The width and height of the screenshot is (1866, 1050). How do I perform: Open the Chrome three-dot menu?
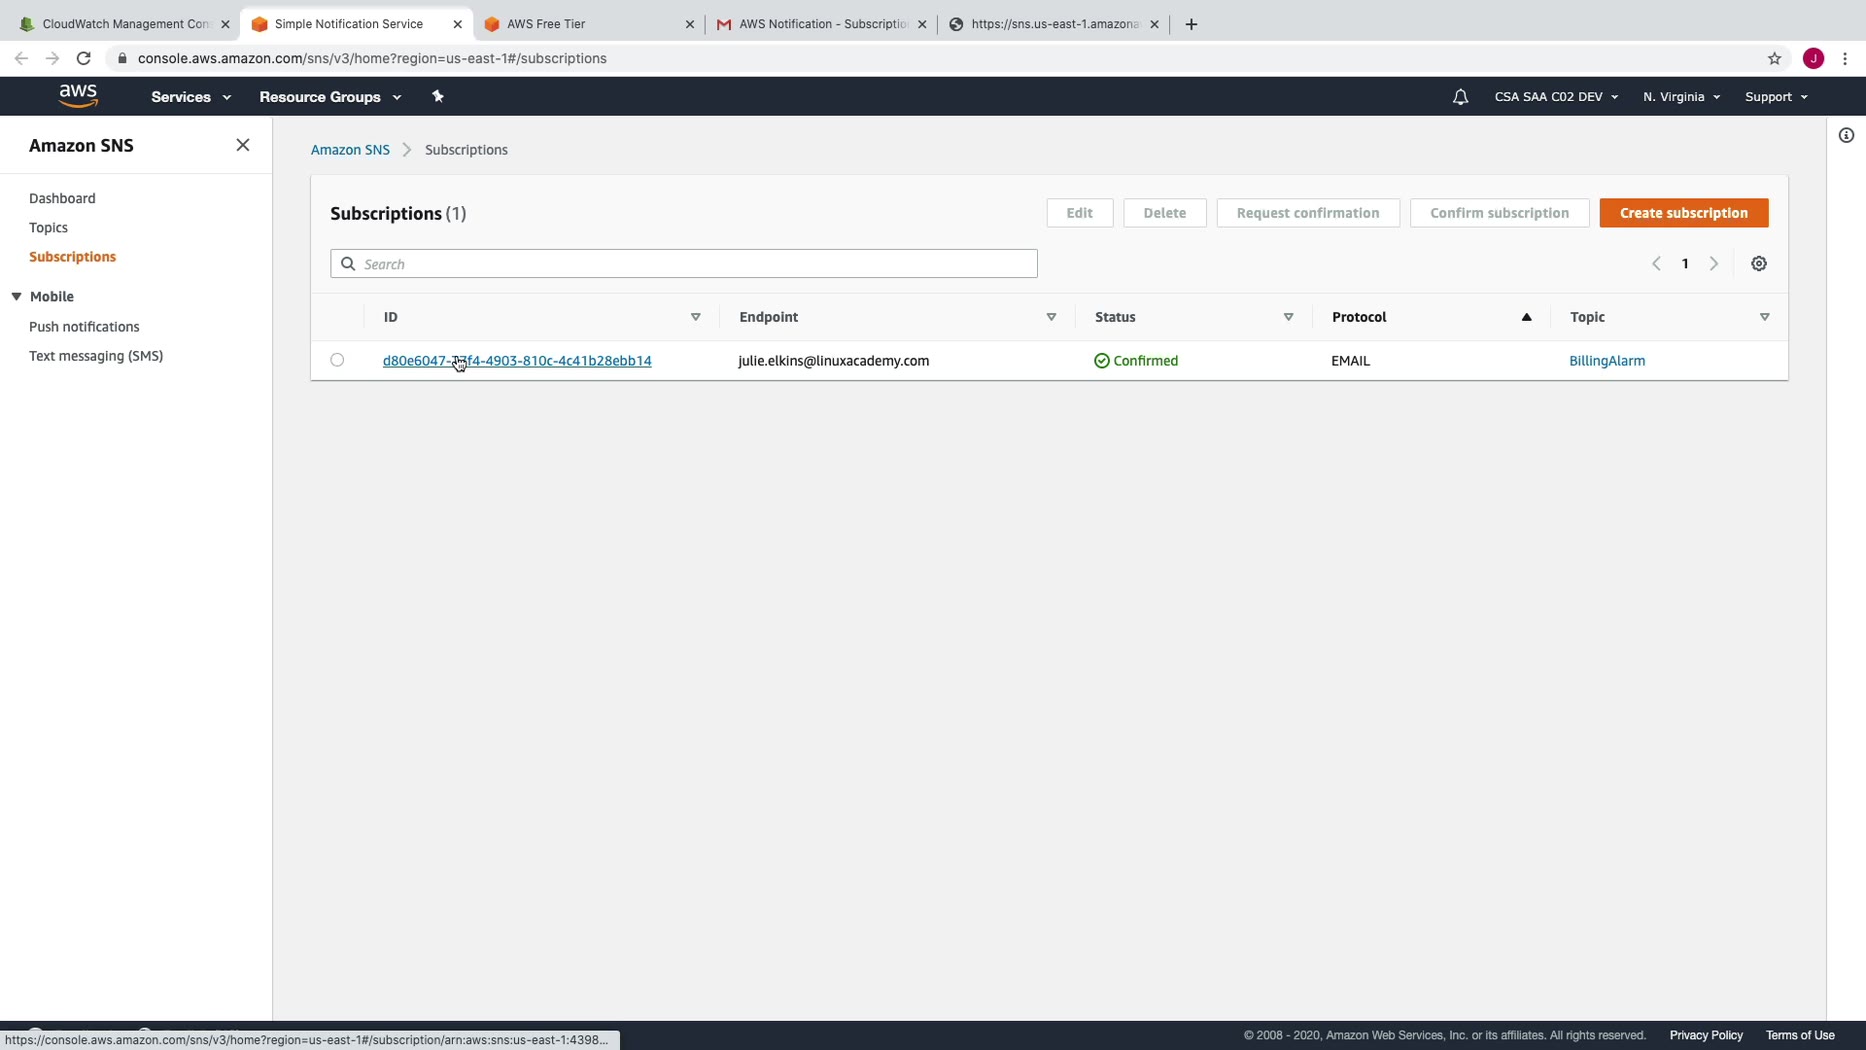[x=1845, y=58]
